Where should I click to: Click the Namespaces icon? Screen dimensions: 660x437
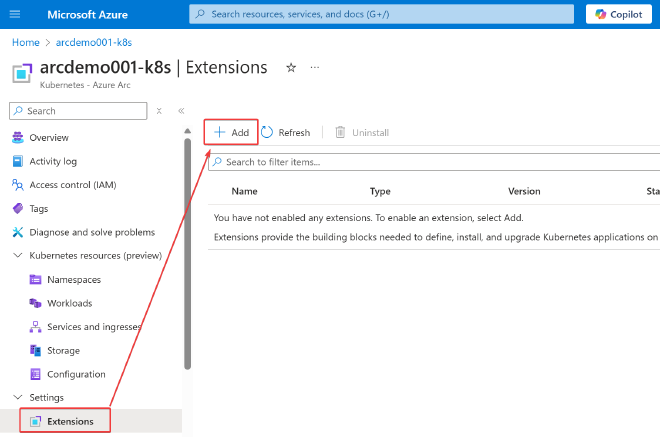click(x=35, y=280)
